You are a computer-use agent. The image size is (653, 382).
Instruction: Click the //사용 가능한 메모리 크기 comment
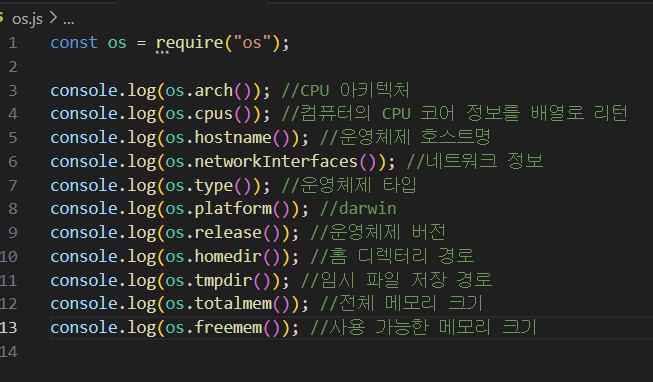[x=424, y=328]
